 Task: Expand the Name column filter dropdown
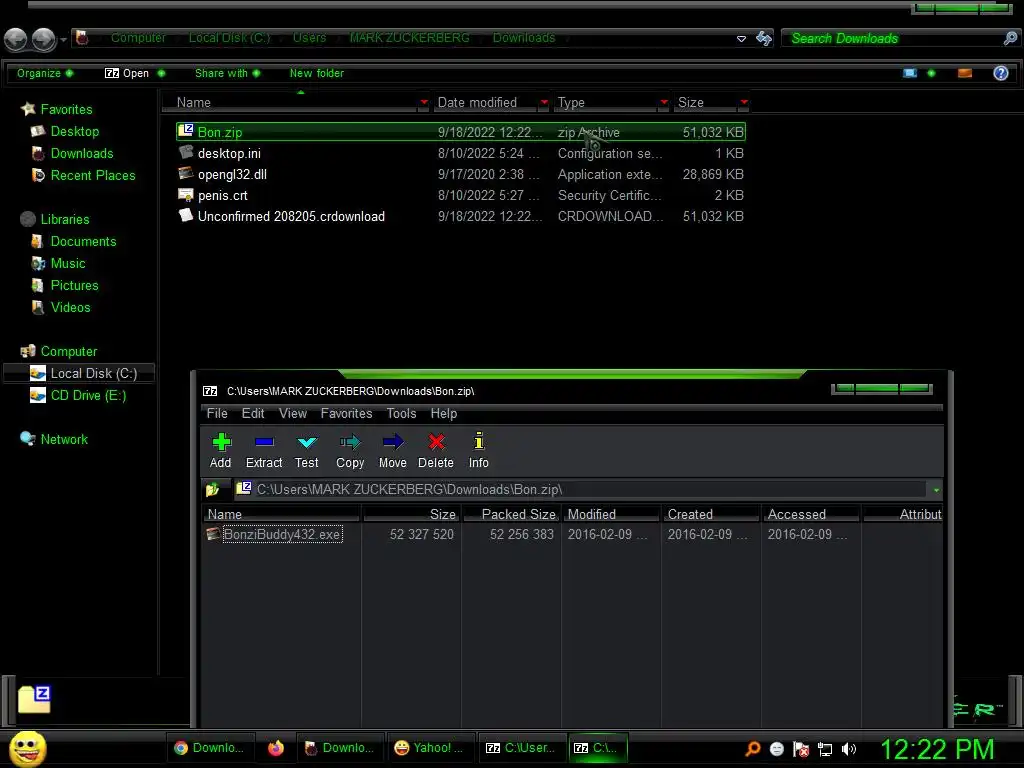[x=424, y=102]
